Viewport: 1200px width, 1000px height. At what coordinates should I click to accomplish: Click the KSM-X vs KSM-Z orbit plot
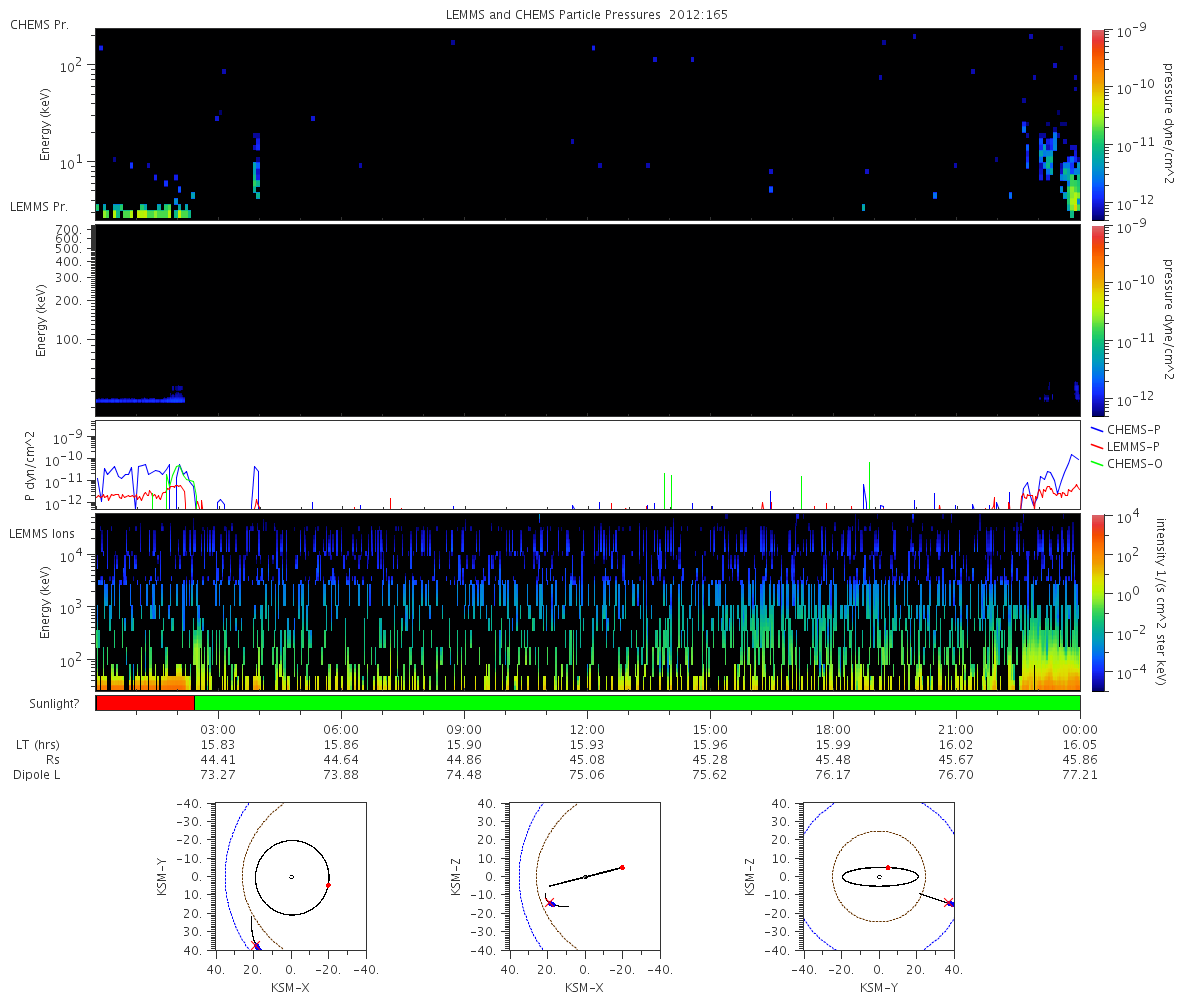point(585,877)
